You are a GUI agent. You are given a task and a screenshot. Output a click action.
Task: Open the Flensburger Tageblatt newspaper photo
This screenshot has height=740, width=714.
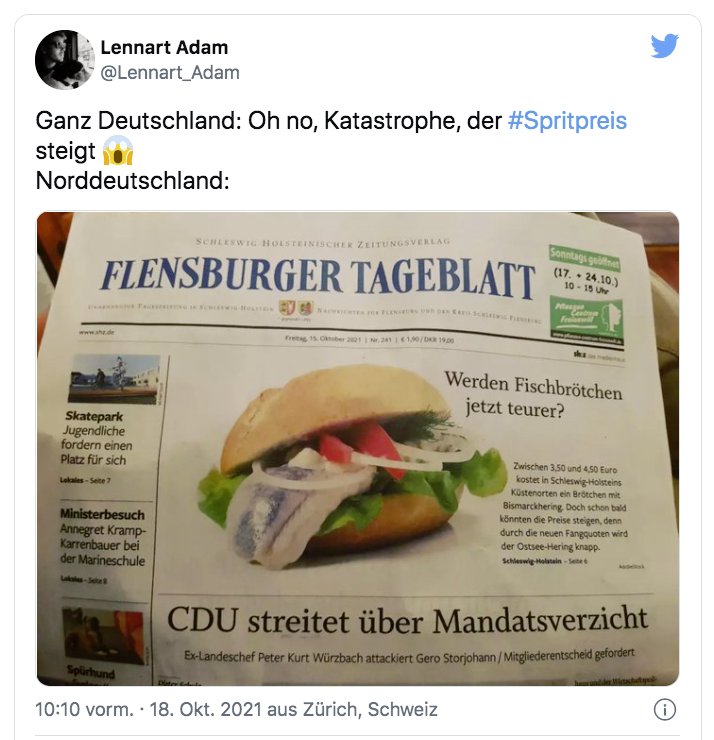(x=358, y=448)
